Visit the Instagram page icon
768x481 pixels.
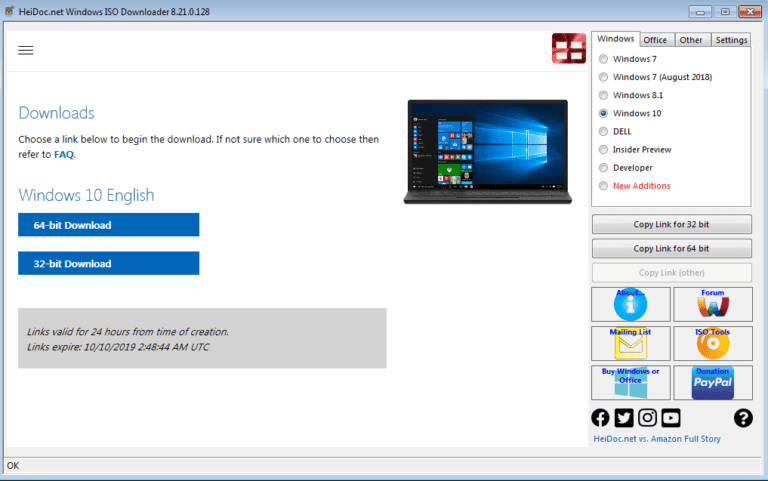point(648,418)
